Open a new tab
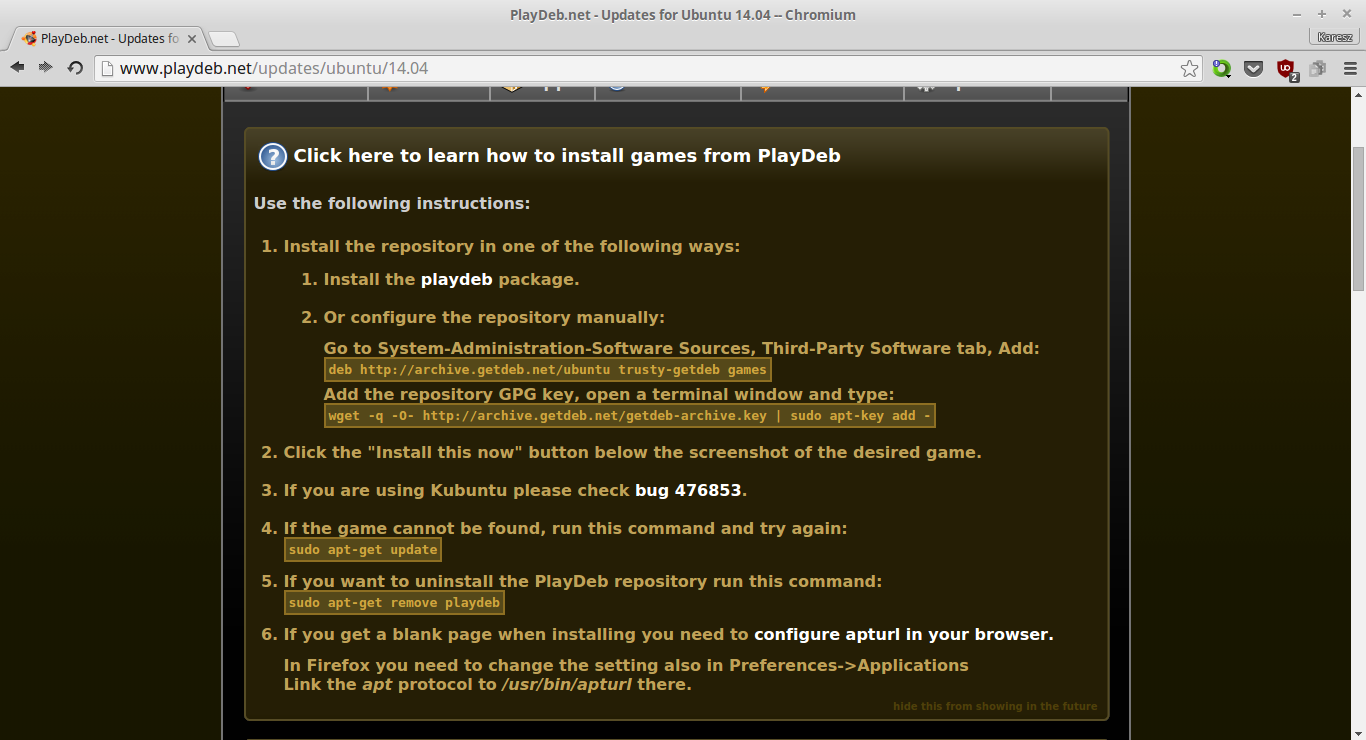 click(224, 39)
